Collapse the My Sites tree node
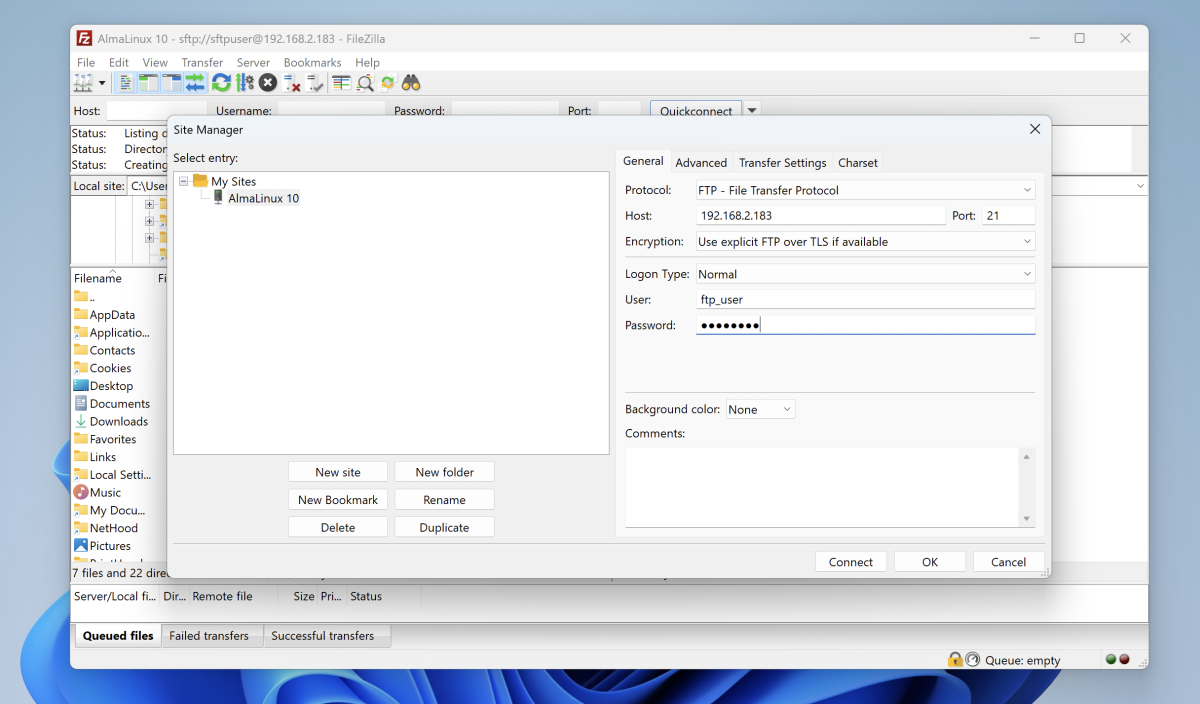The width and height of the screenshot is (1200, 704). [184, 182]
